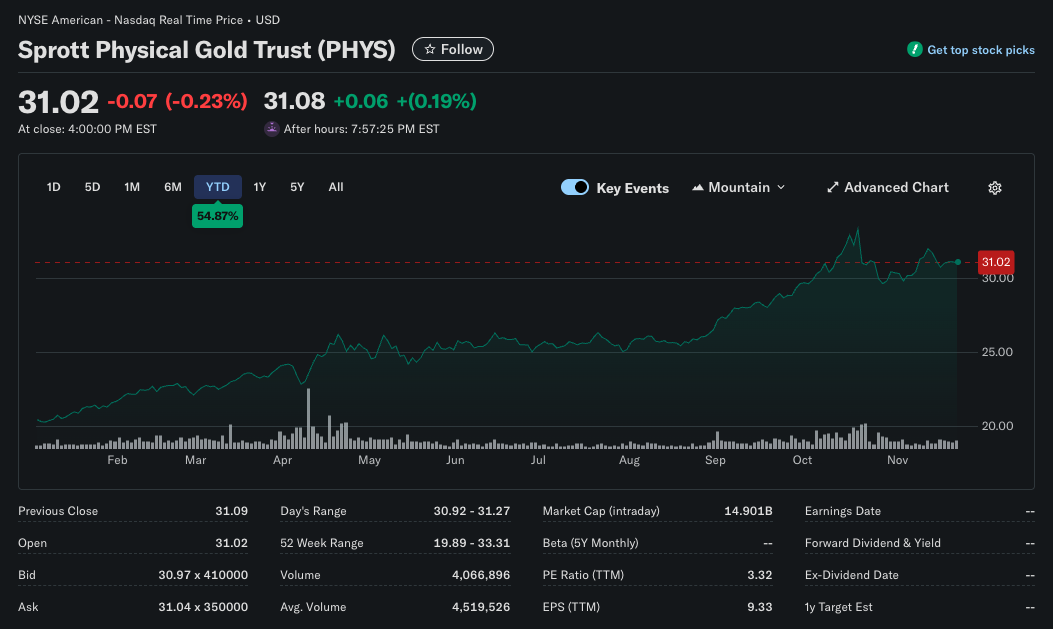Click the expand arrows icon for Advanced Chart
The width and height of the screenshot is (1053, 629).
832,188
